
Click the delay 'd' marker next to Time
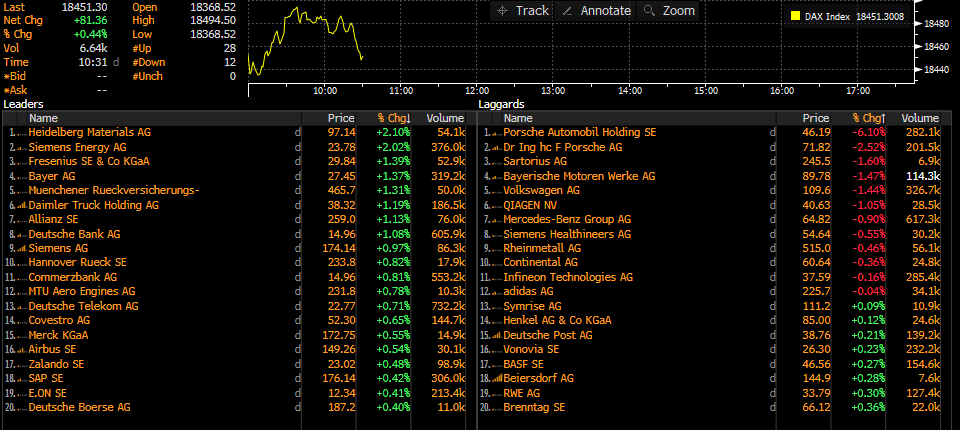116,62
